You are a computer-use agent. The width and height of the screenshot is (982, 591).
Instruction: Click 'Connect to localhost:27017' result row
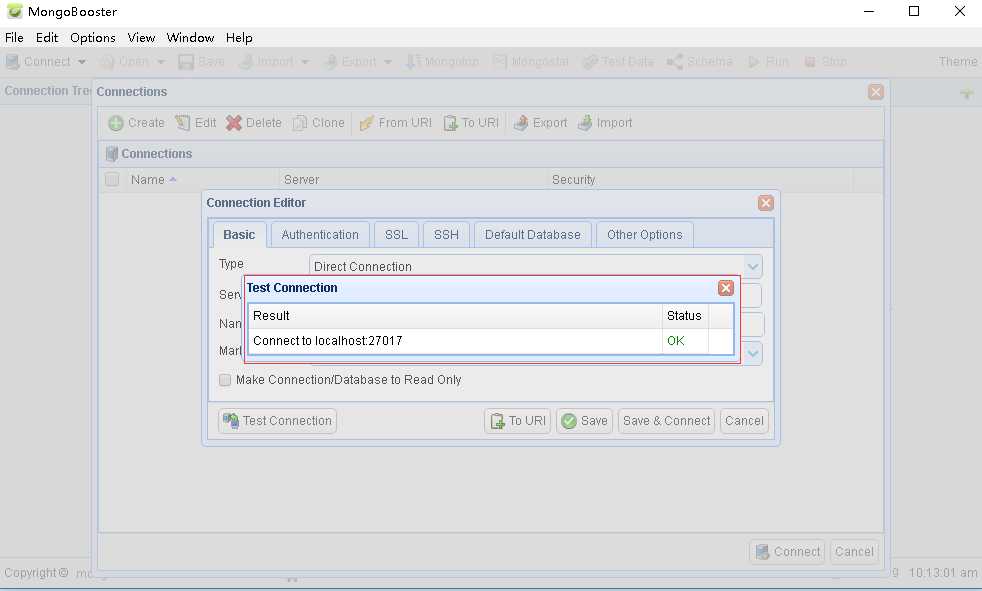click(455, 341)
